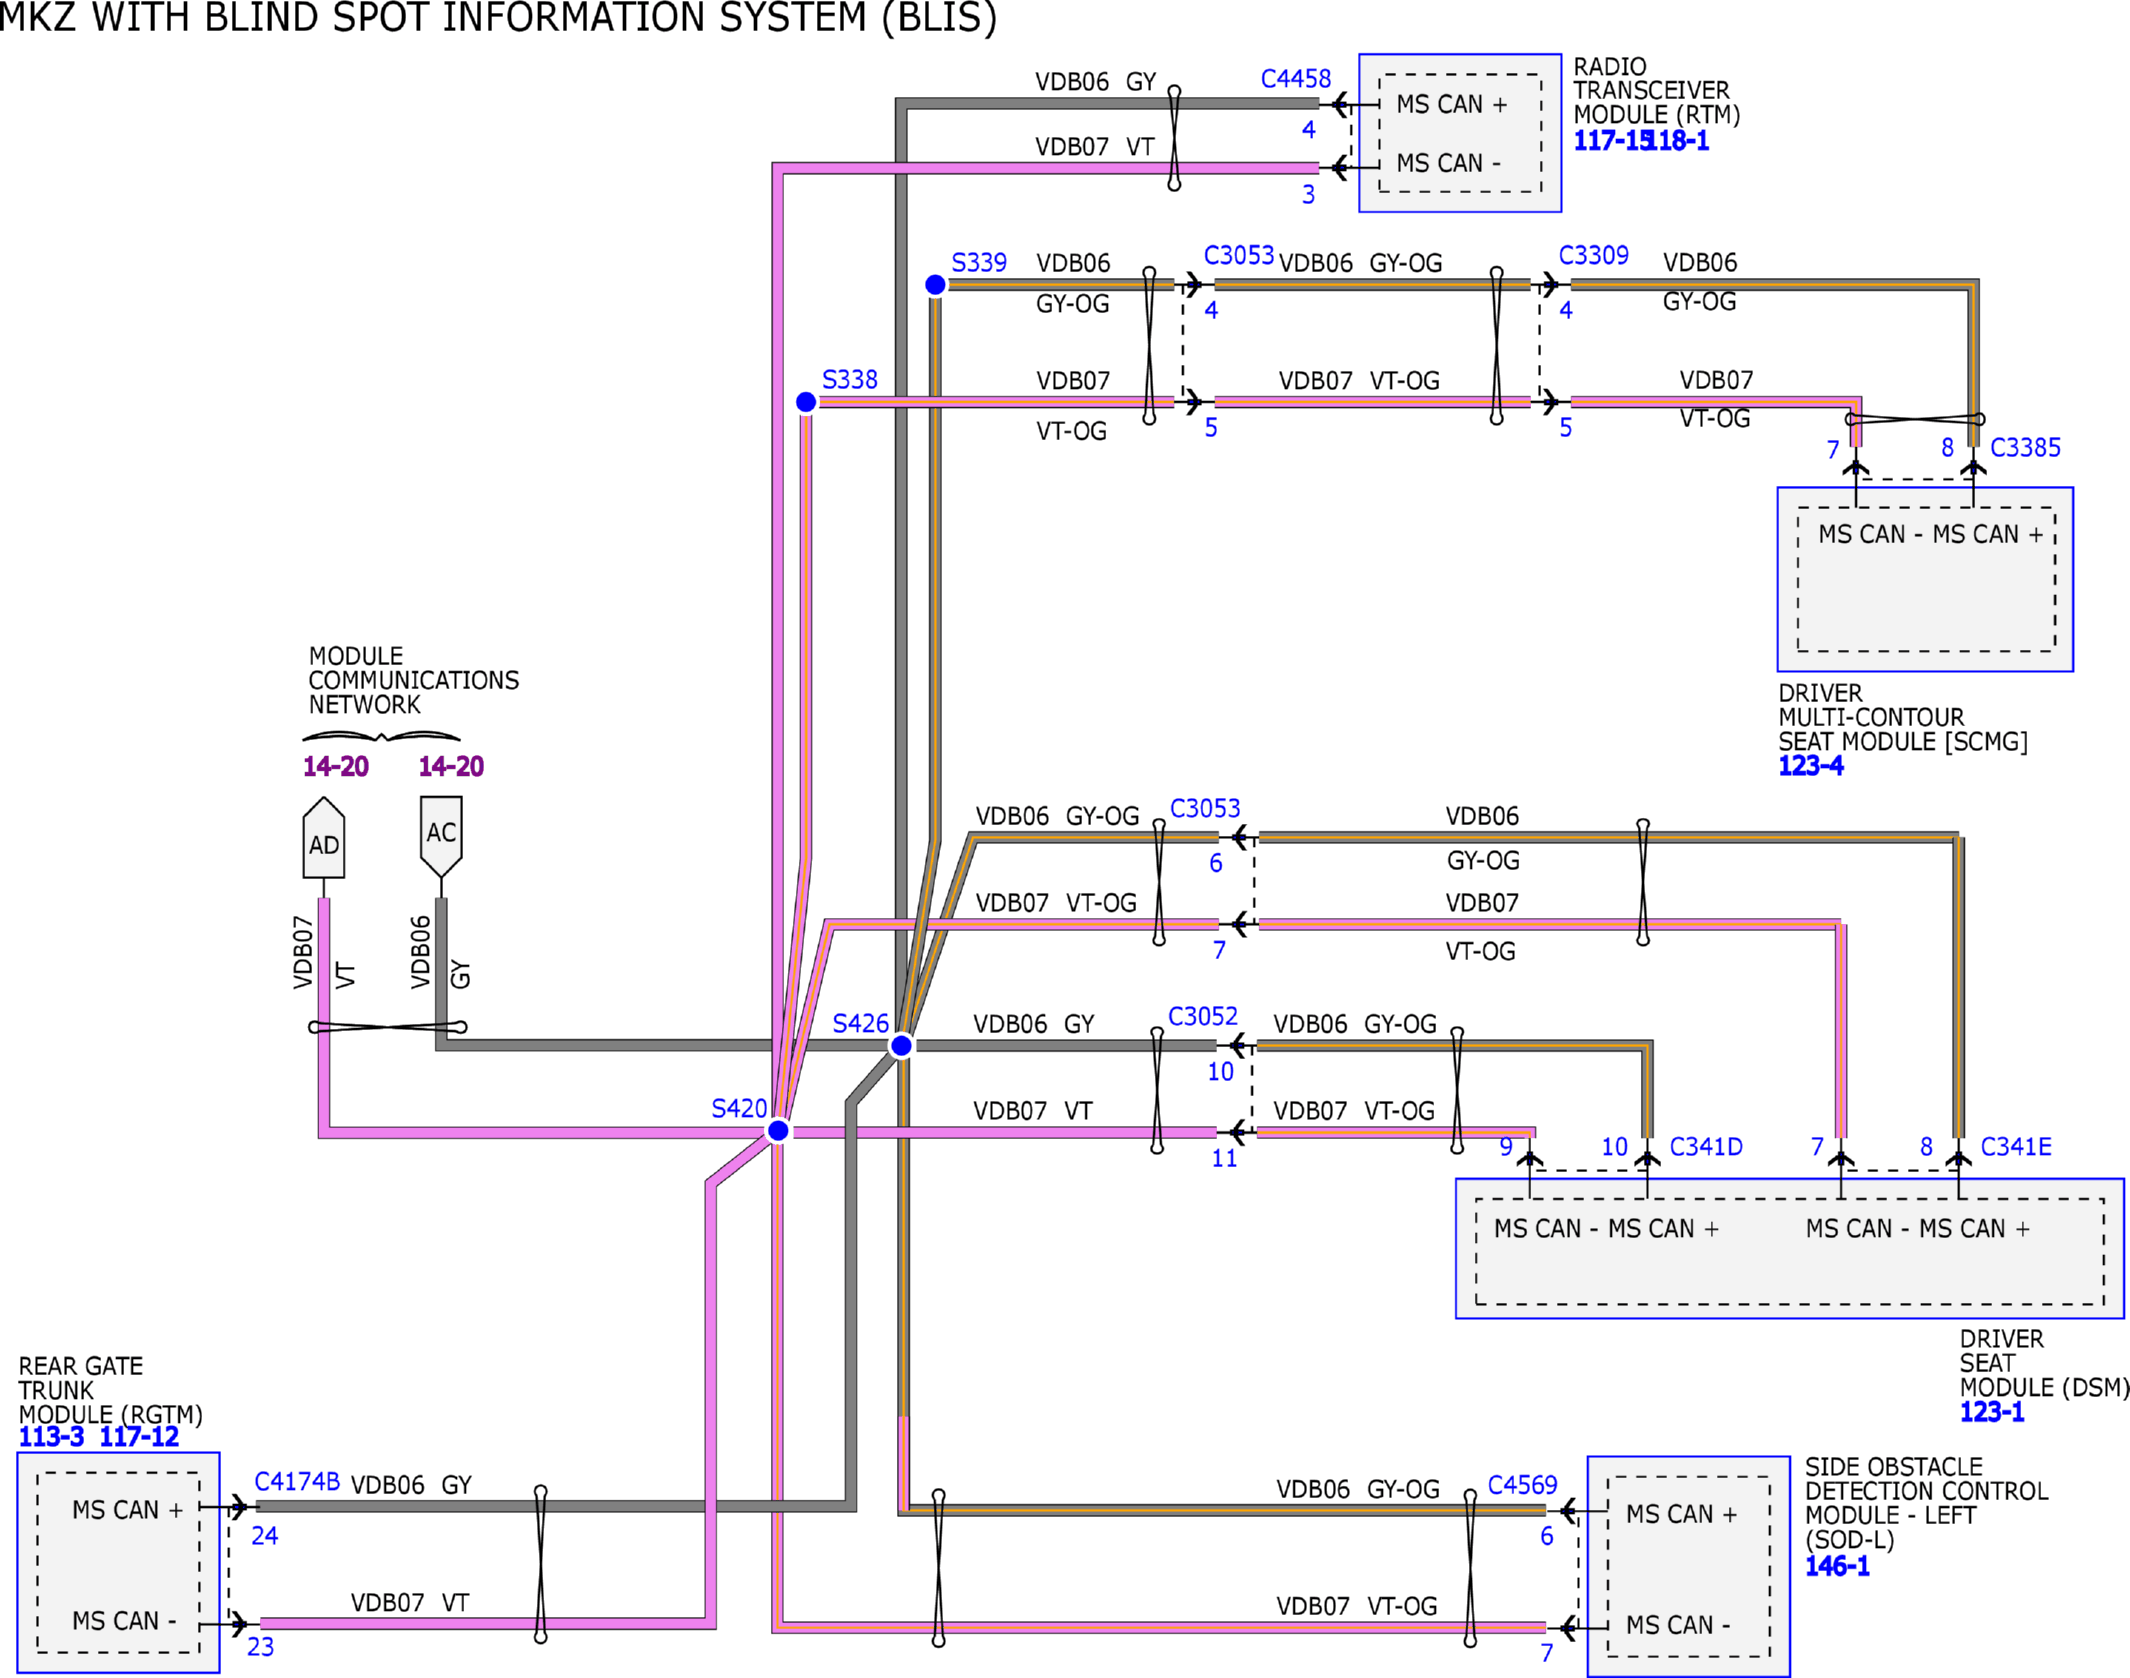Open the 123-4 page link under SCMG

(x=1811, y=766)
